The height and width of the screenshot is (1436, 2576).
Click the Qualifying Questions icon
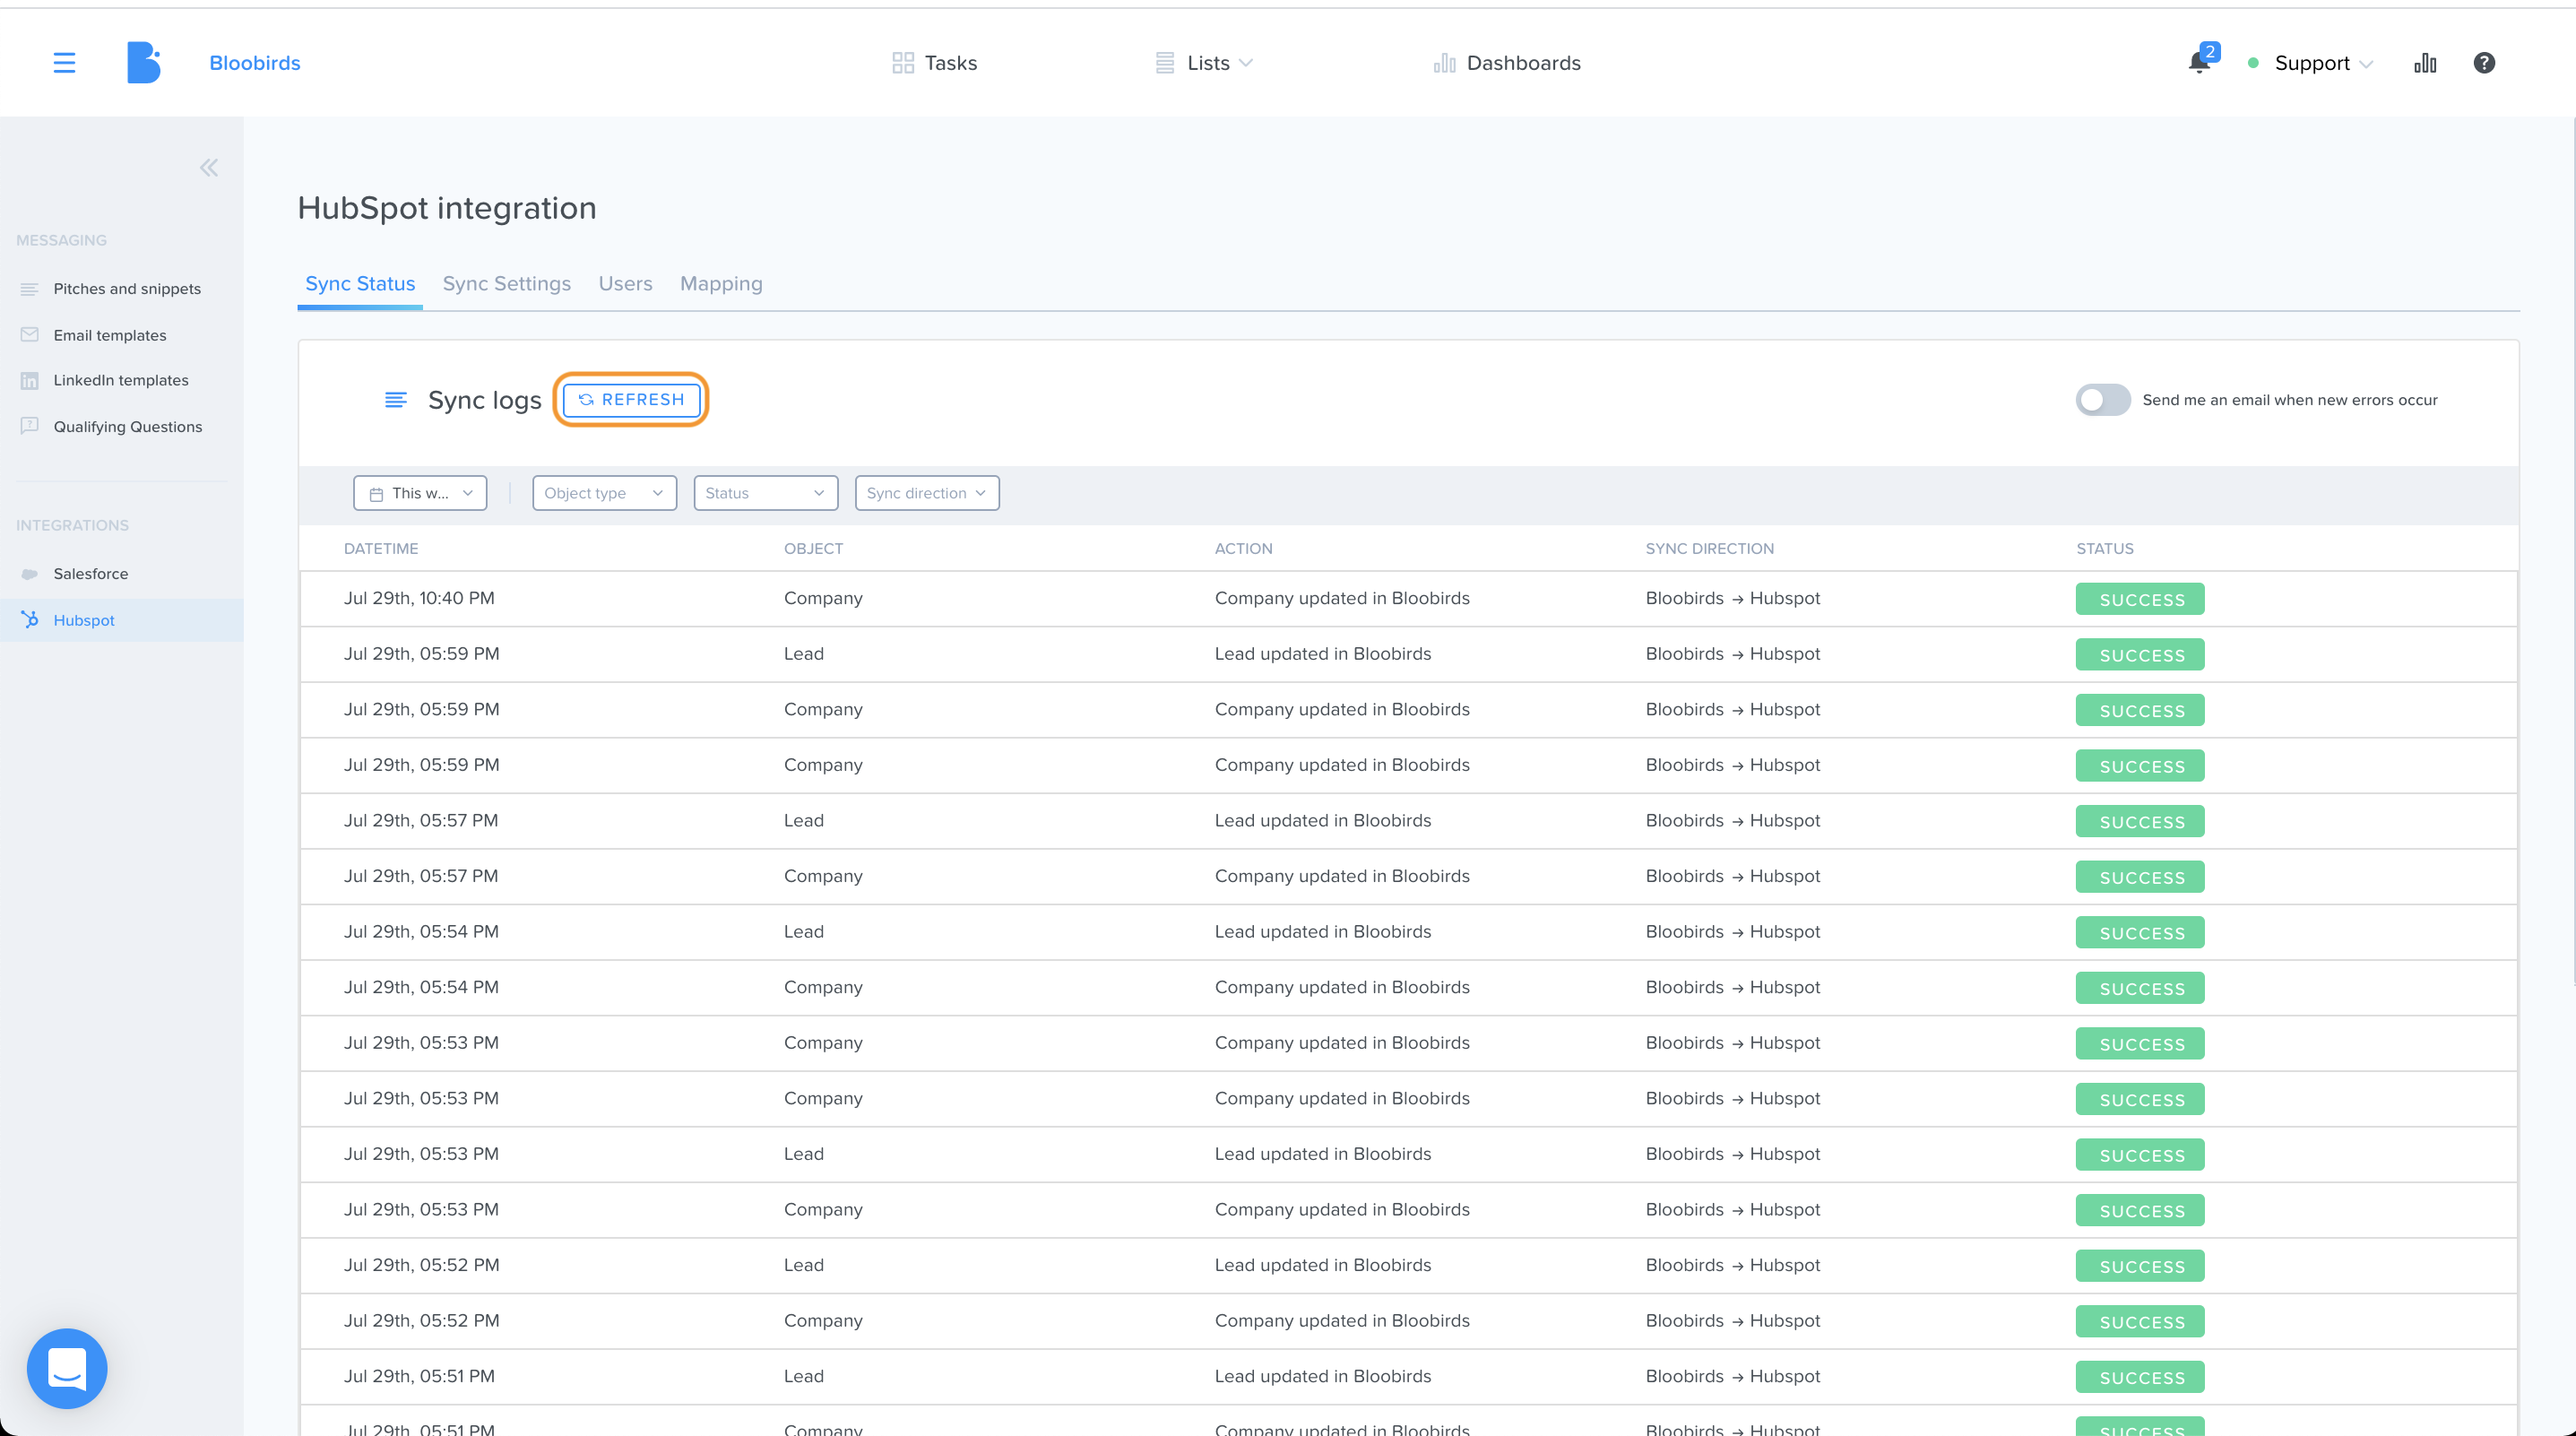29,426
